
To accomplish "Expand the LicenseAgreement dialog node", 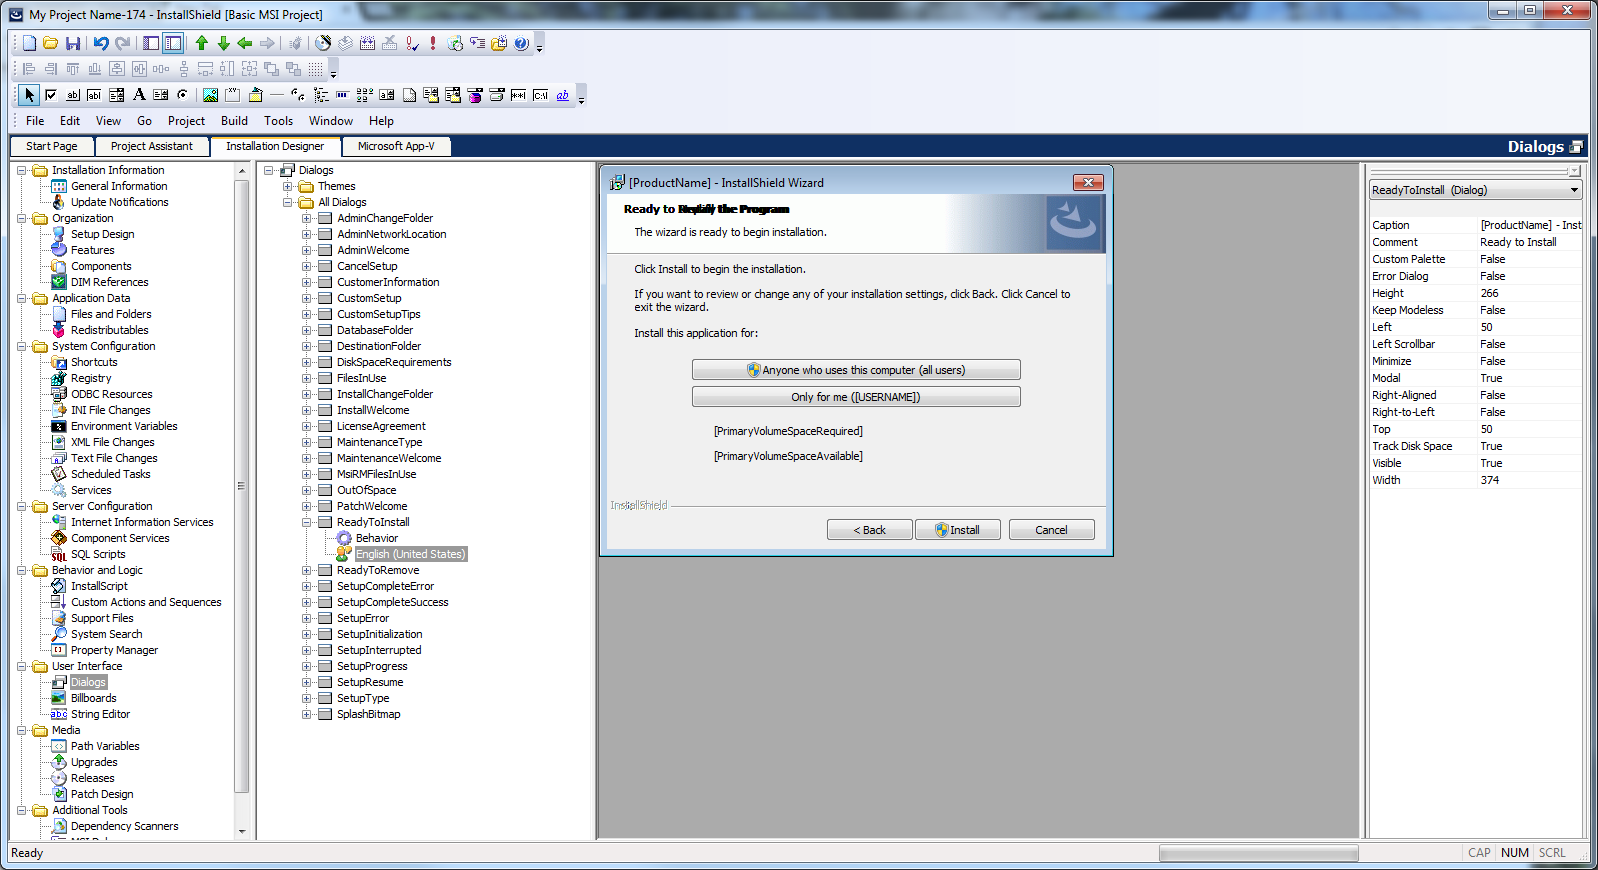I will click(x=307, y=426).
